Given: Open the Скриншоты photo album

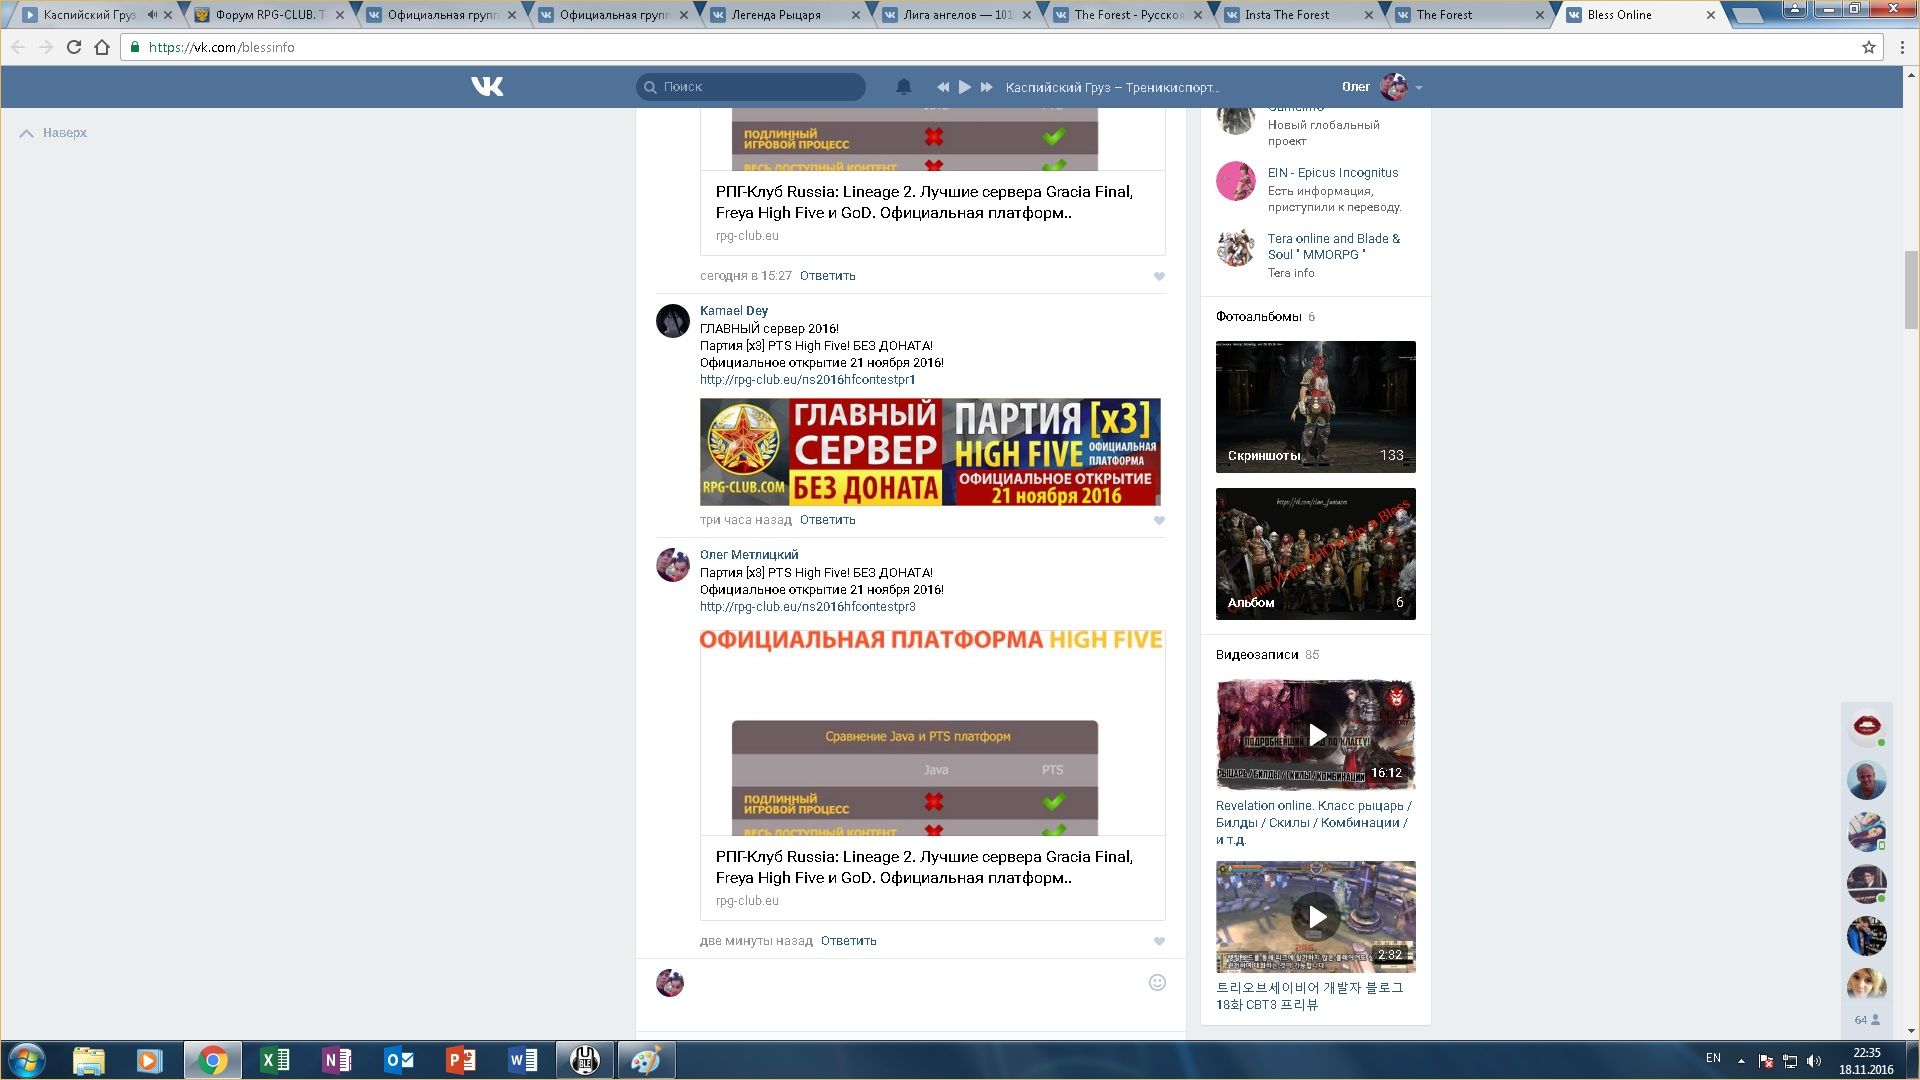Looking at the screenshot, I should 1316,407.
